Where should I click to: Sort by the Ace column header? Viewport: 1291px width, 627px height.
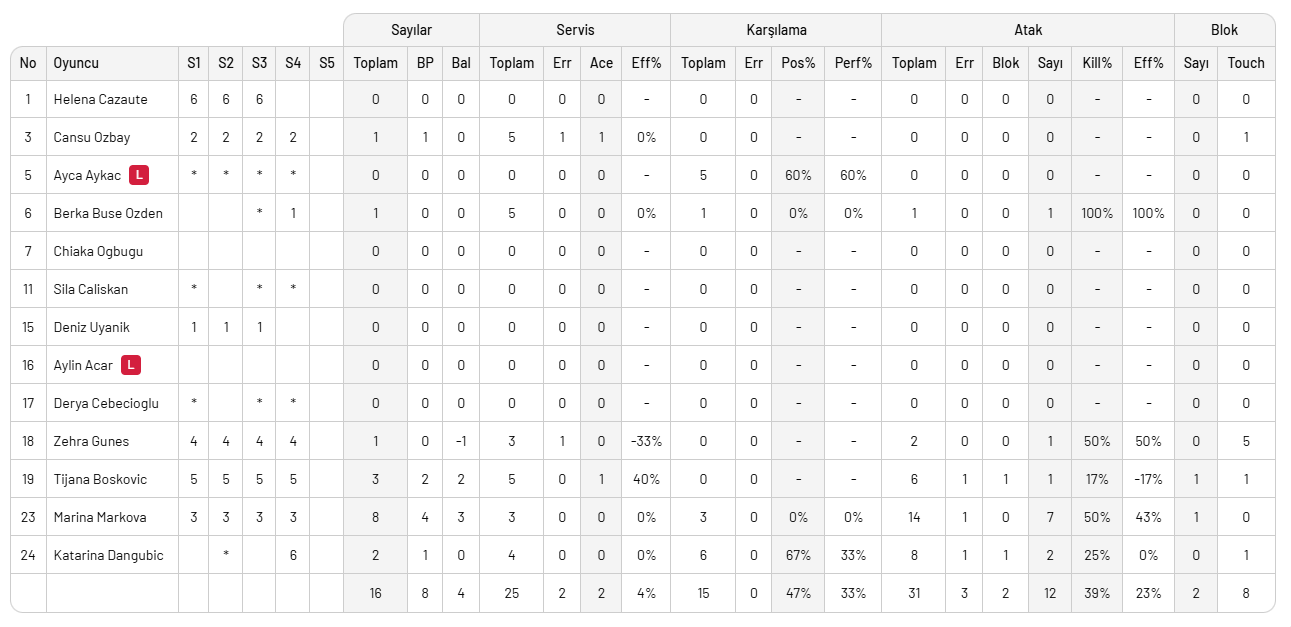601,63
